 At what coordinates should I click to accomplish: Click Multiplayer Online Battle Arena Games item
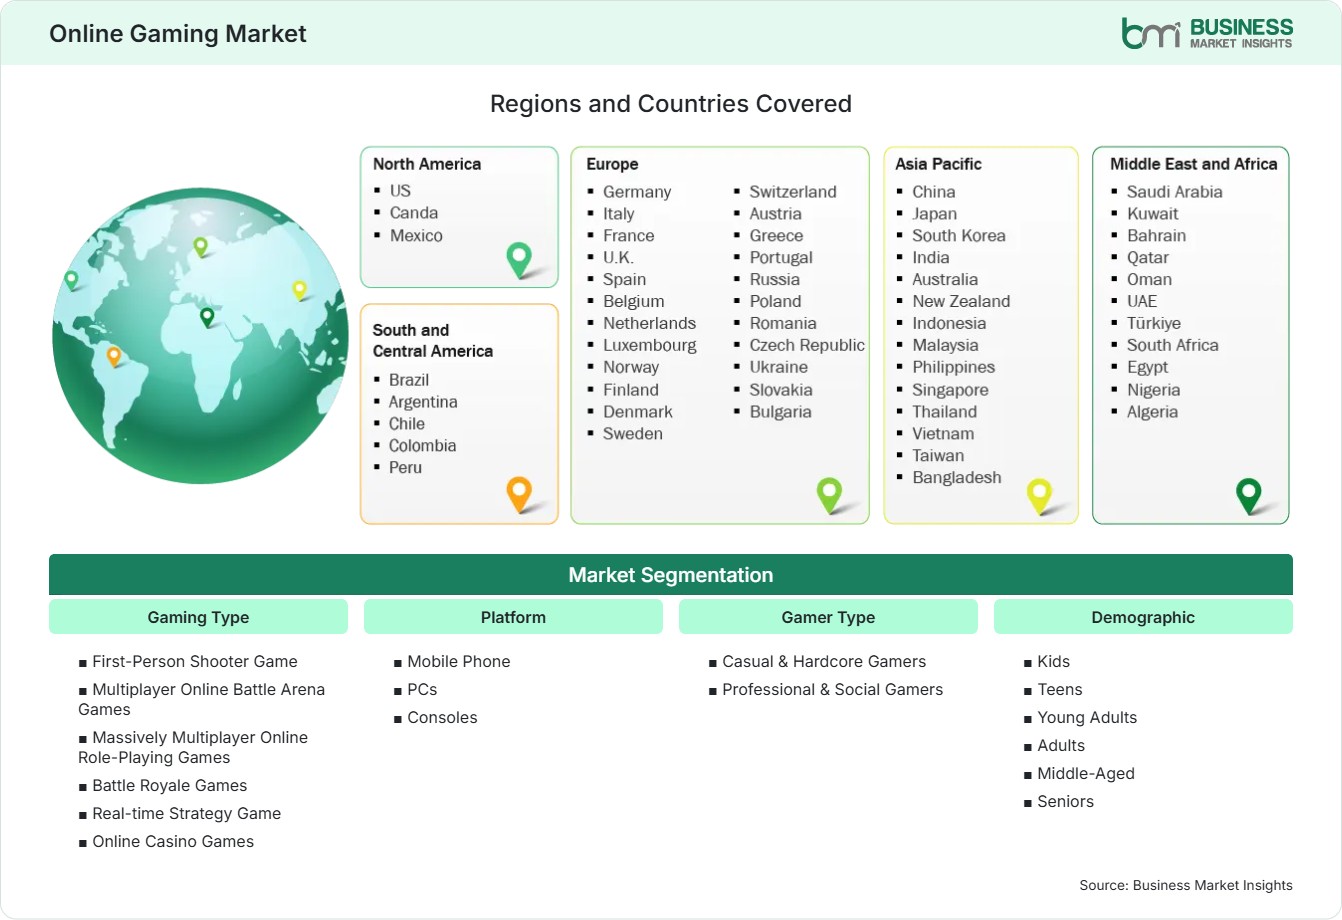(201, 699)
